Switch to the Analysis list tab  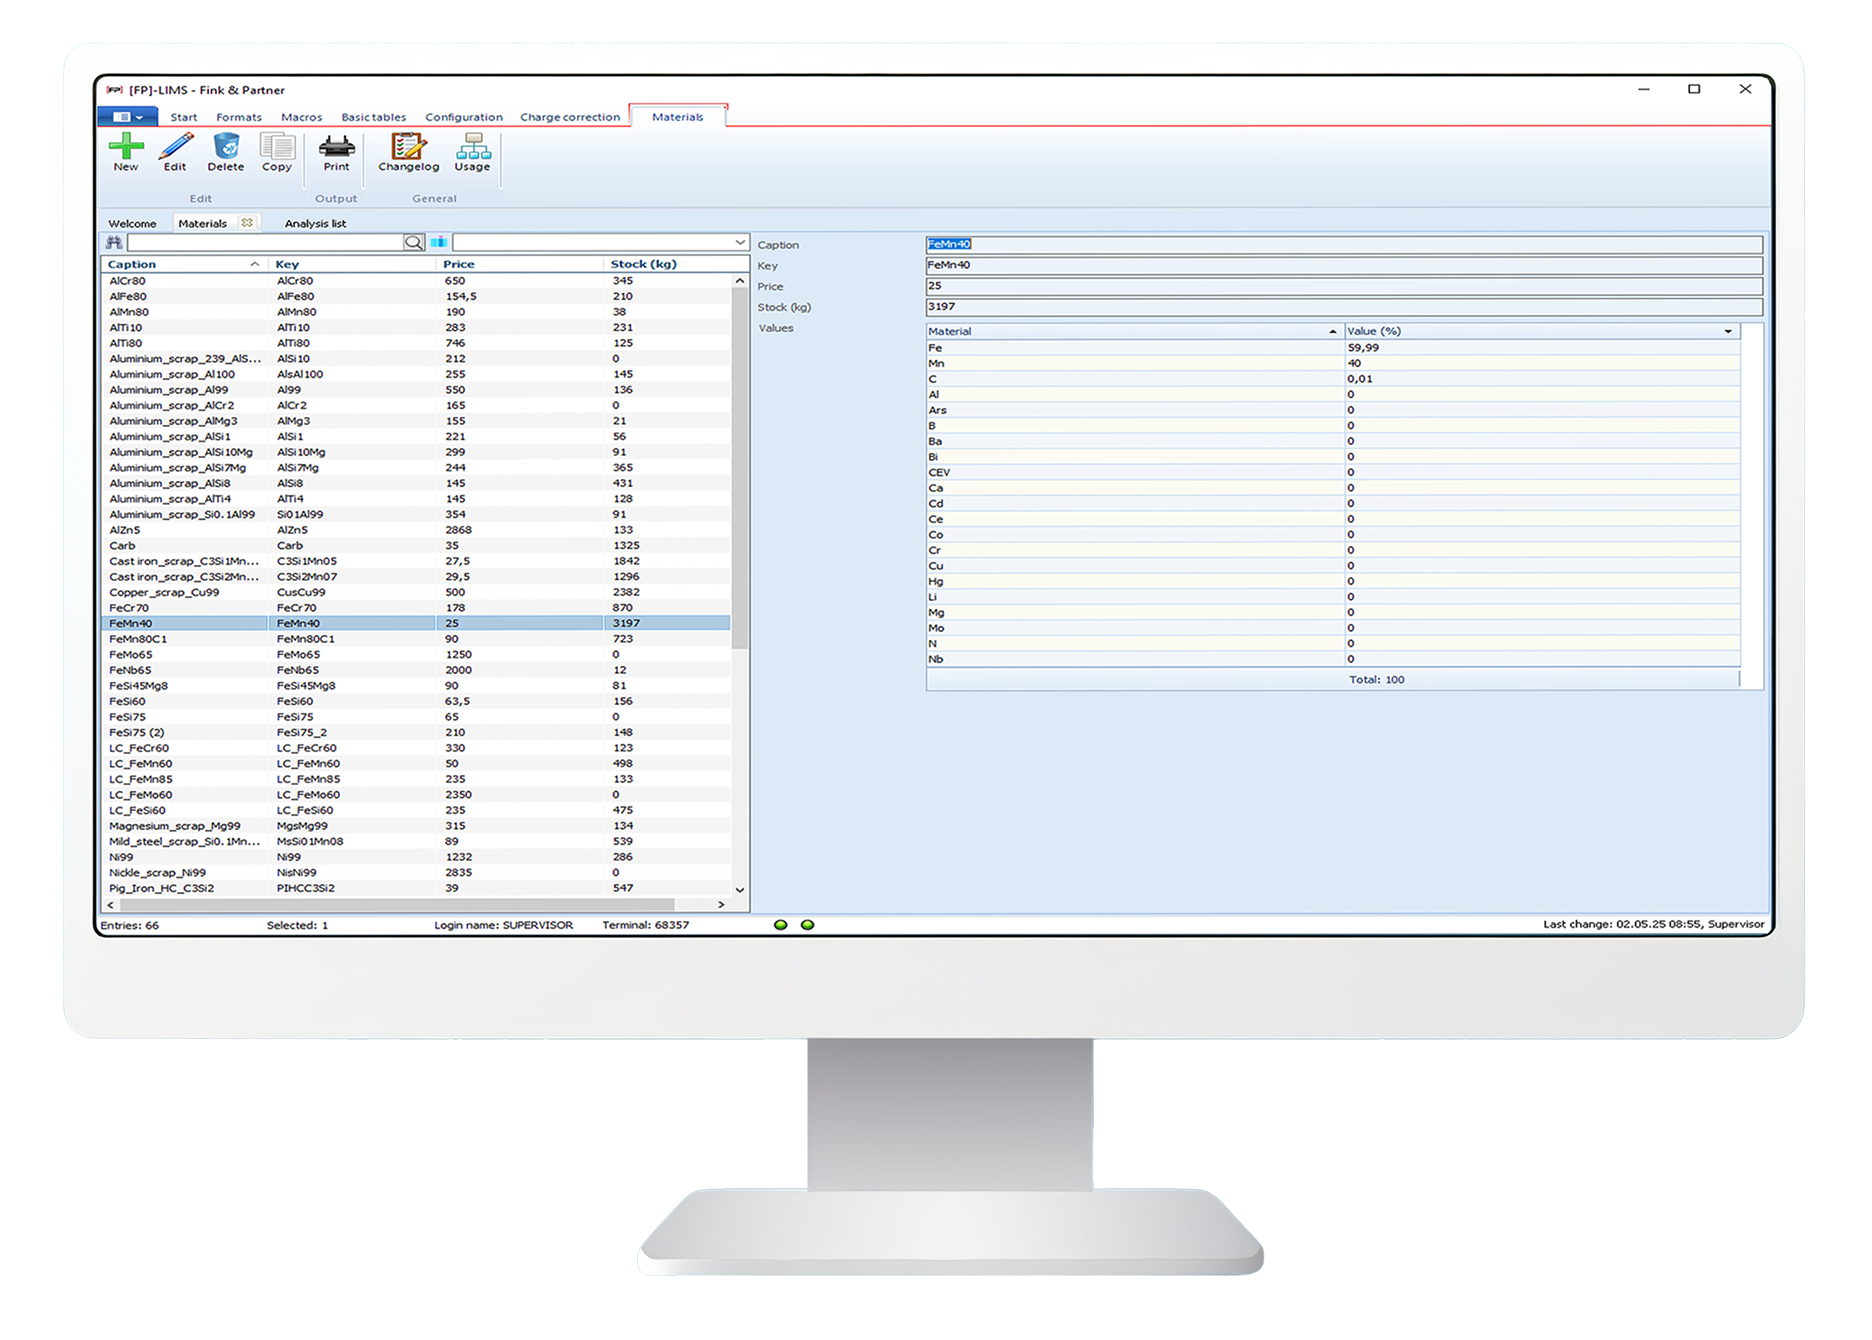315,223
